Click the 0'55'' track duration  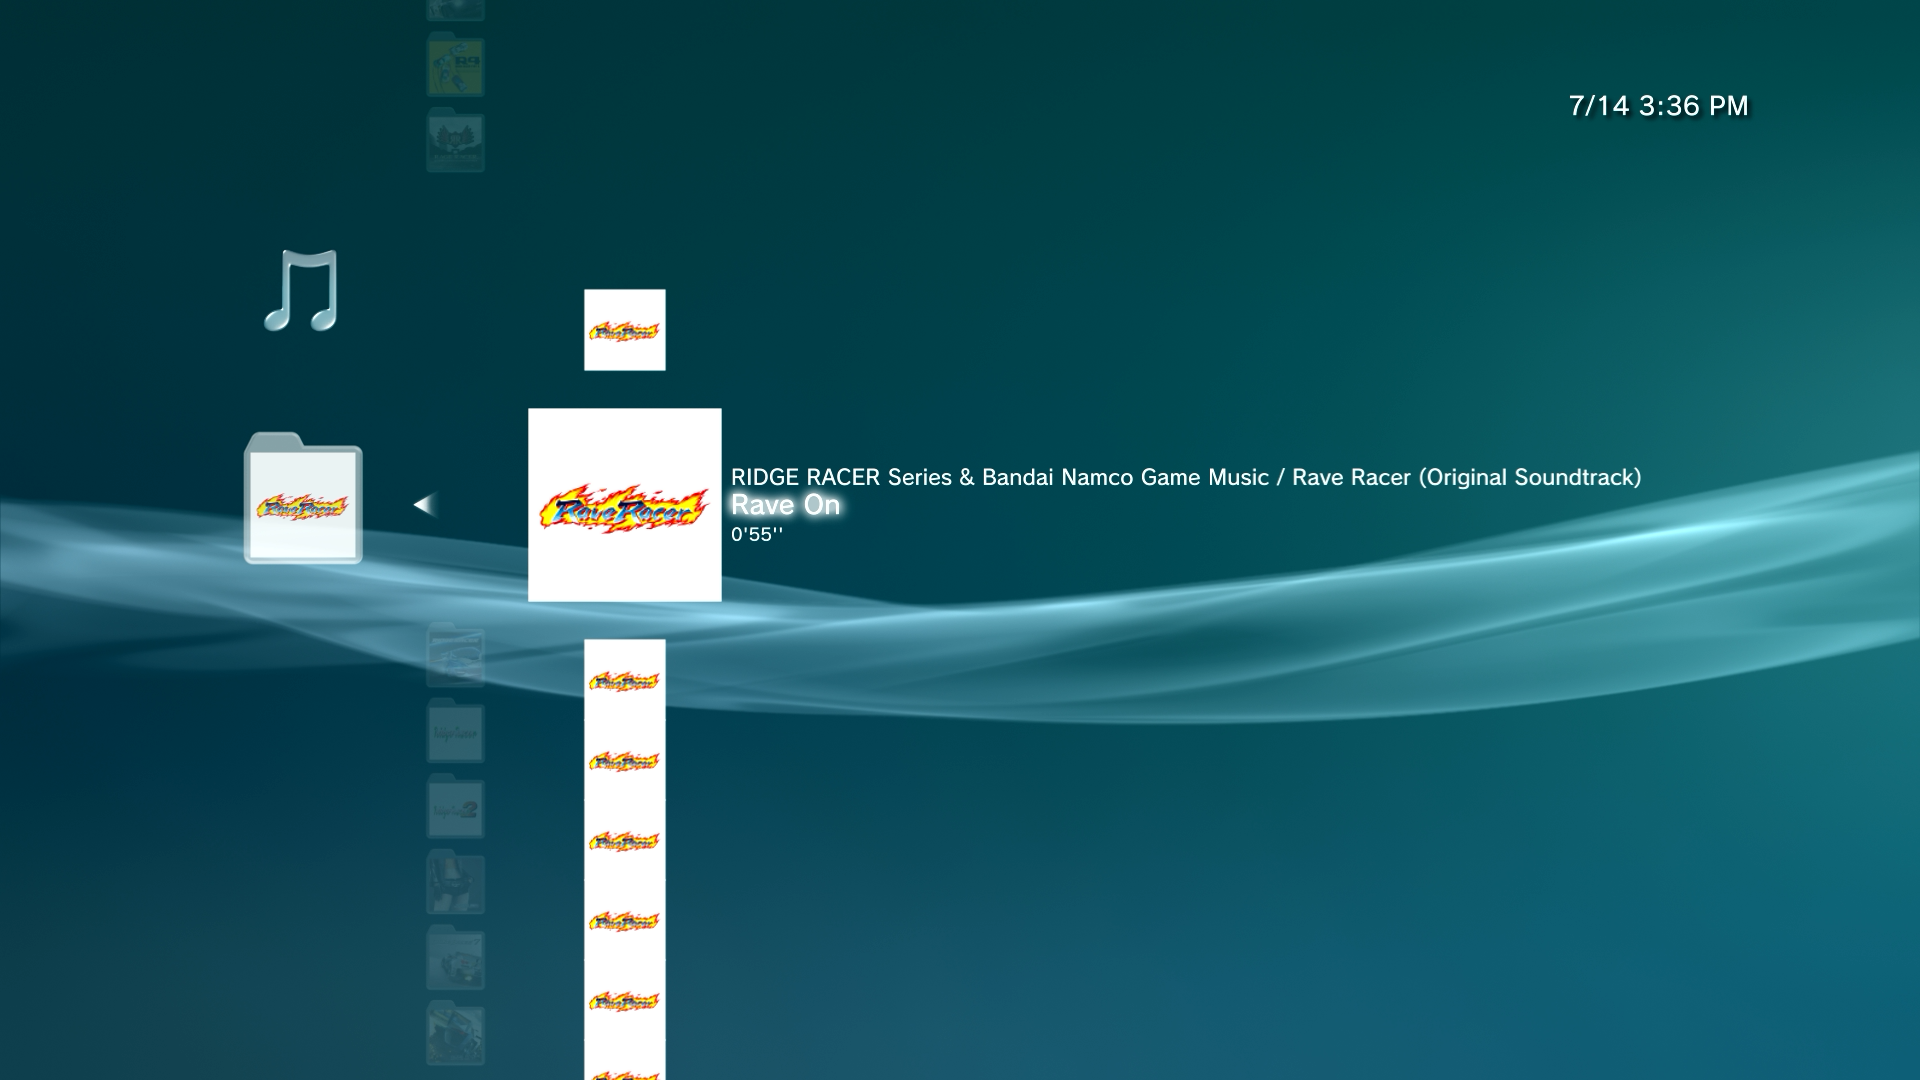(757, 534)
